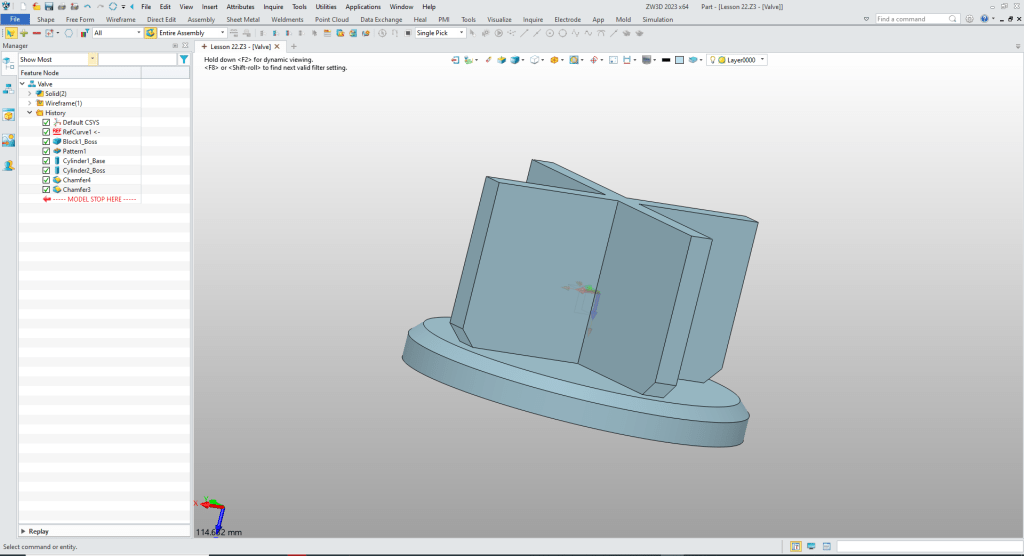Collapse the History tree node

[30, 113]
